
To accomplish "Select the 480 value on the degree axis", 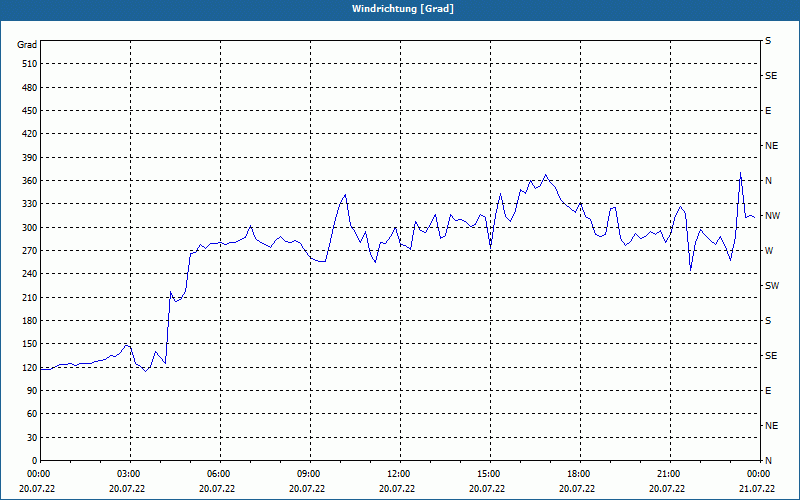I will point(30,87).
